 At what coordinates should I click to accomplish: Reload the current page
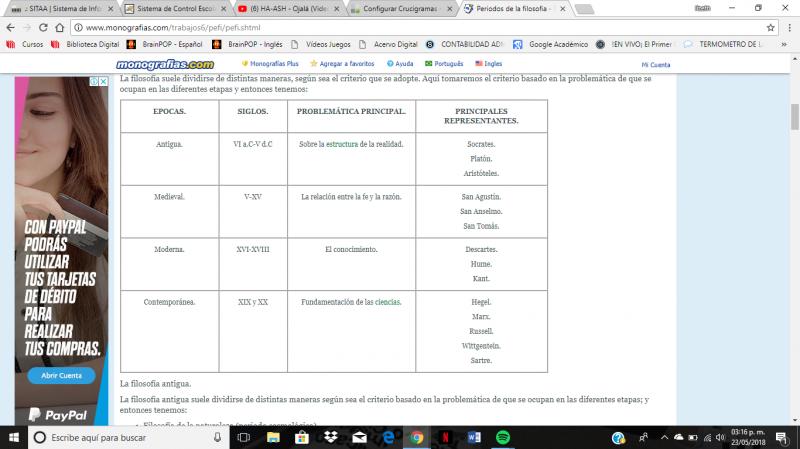point(43,28)
